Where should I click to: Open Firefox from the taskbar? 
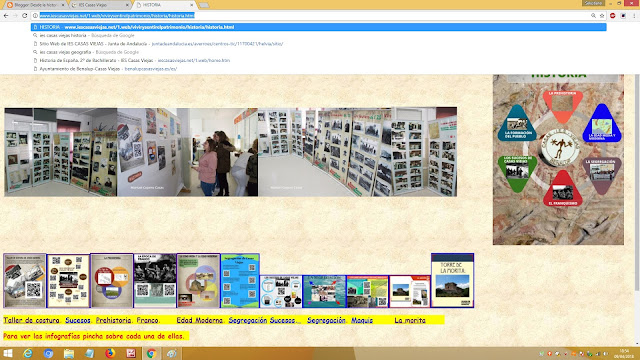(110, 353)
